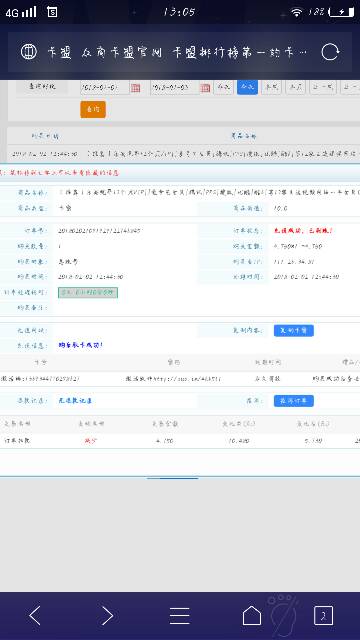Click the order number value beginning 2018020
The height and width of the screenshot is (640, 360).
(x=100, y=231)
